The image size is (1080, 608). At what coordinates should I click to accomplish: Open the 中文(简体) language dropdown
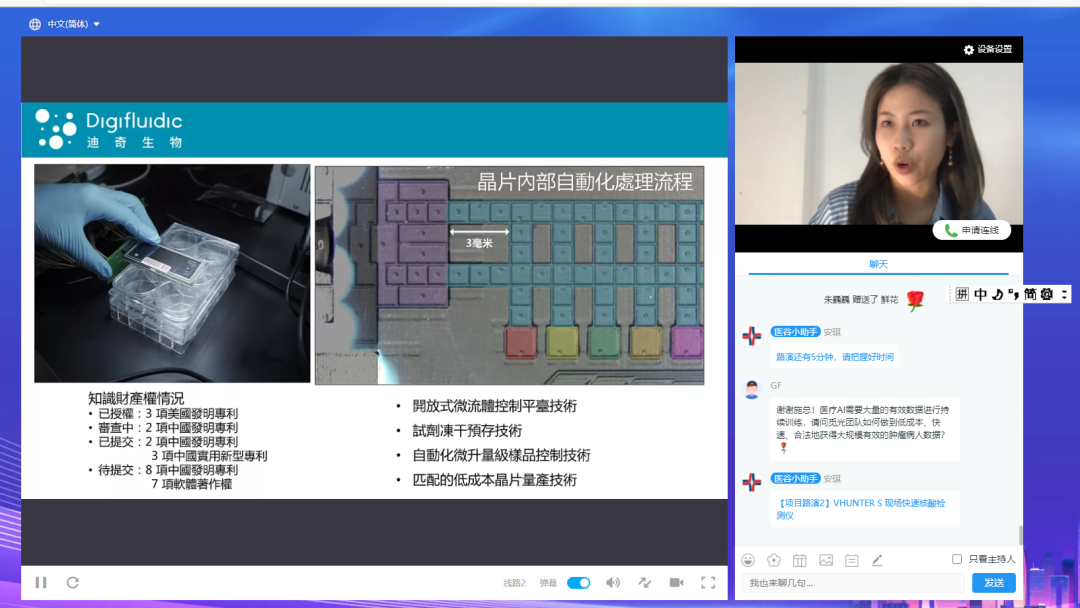[66, 23]
